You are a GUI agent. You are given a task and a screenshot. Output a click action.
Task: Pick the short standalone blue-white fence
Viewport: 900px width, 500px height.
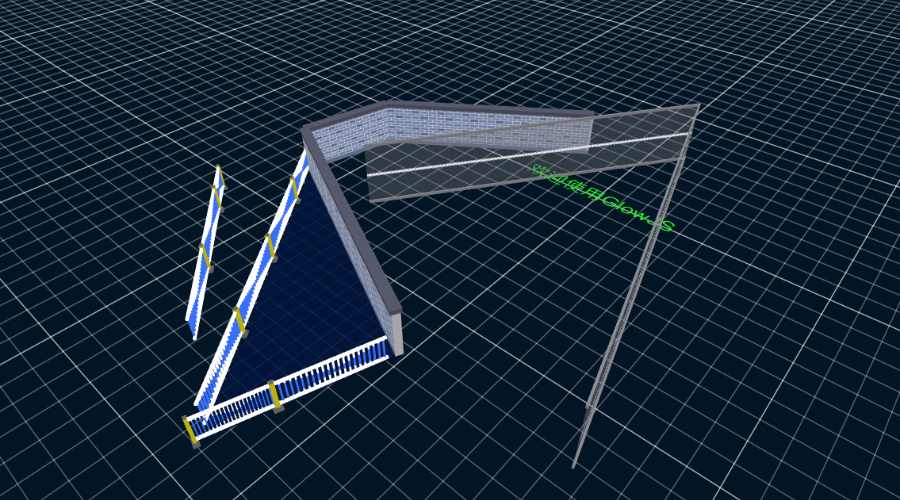pos(205,253)
